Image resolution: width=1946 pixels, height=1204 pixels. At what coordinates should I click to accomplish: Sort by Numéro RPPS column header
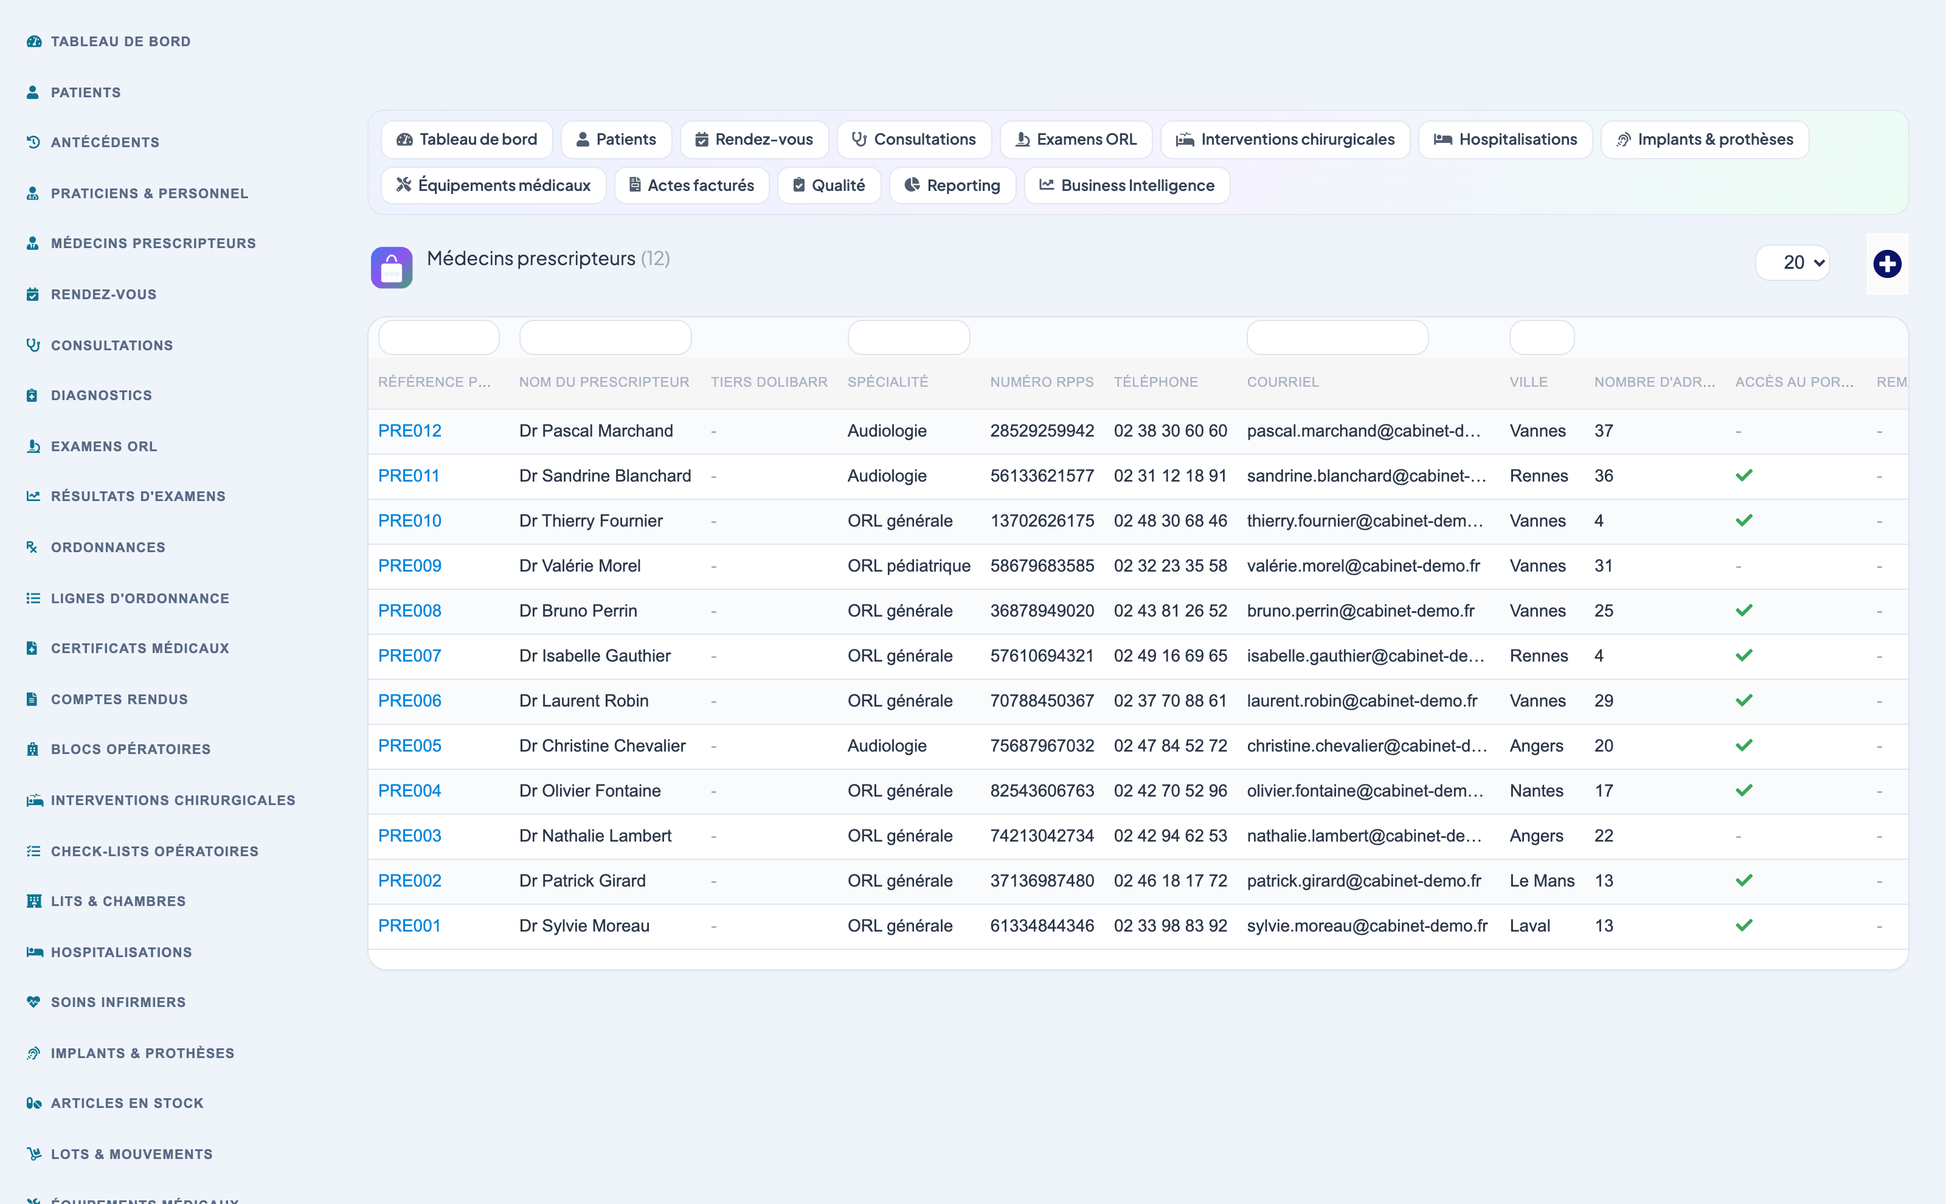click(1042, 382)
